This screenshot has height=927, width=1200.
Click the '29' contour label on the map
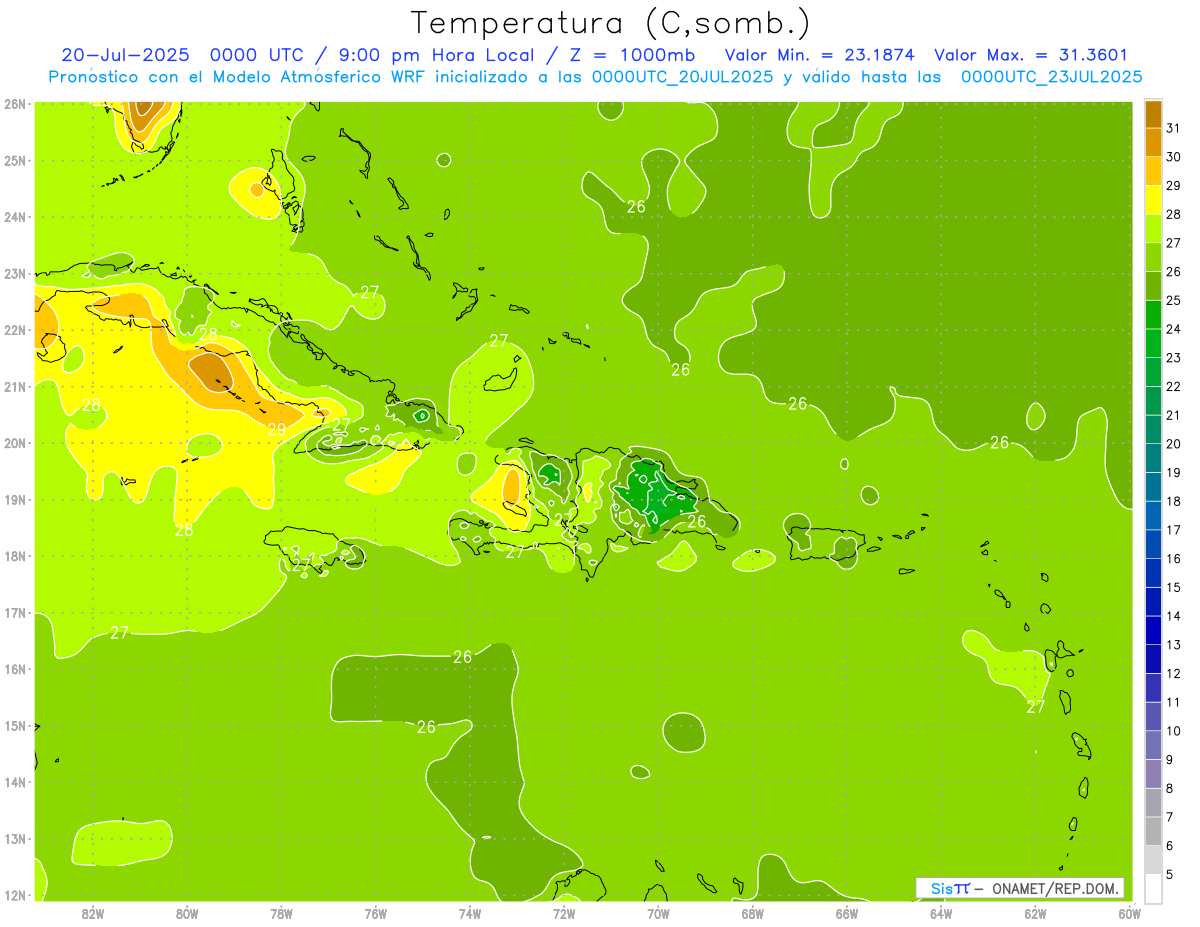(277, 430)
